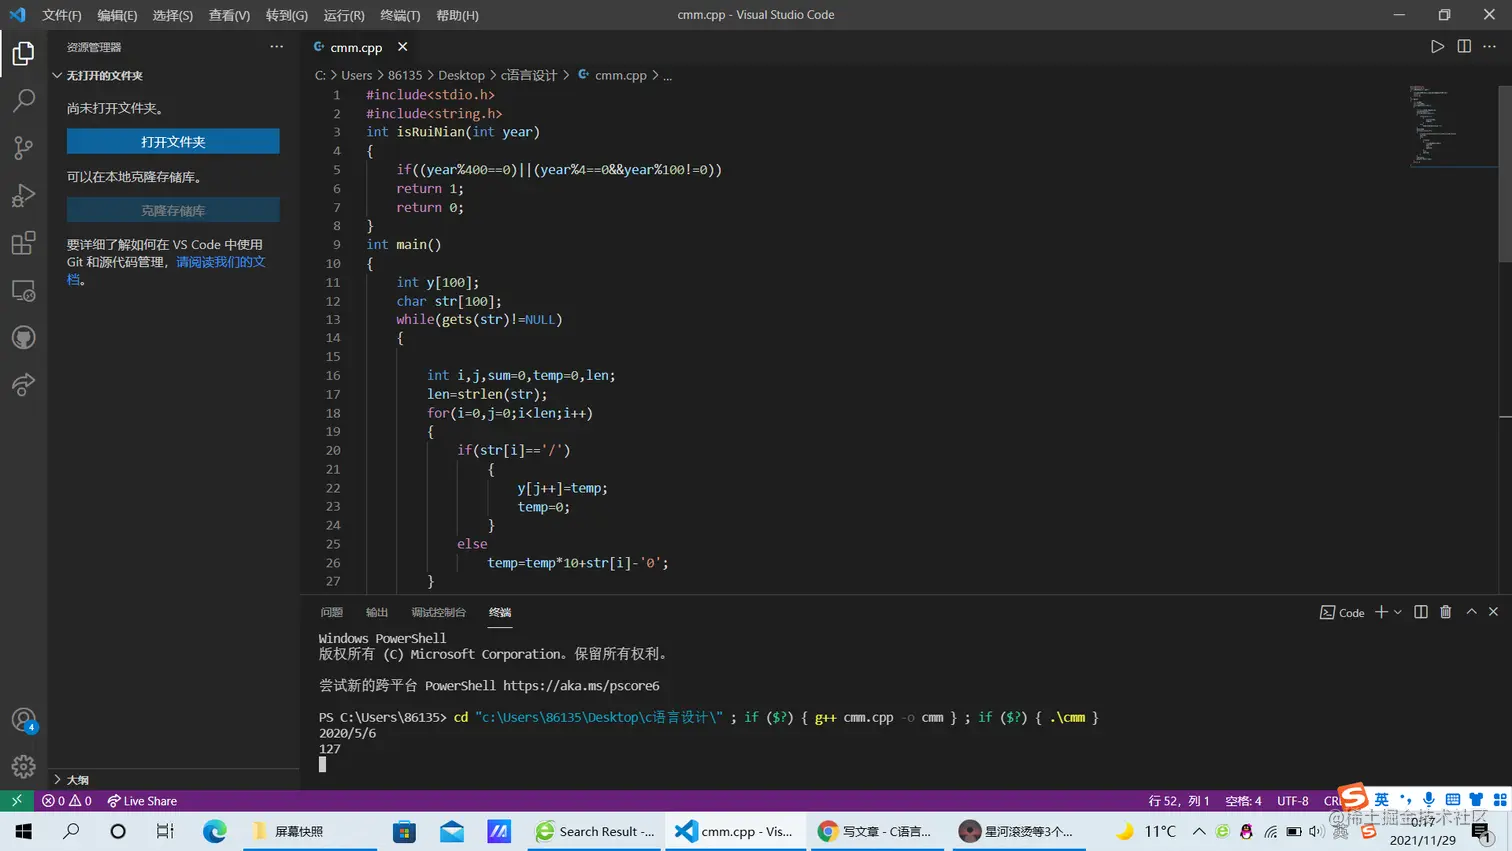1512x851 pixels.
Task: Open the Desktop breadcrumb dropdown
Action: (x=461, y=76)
